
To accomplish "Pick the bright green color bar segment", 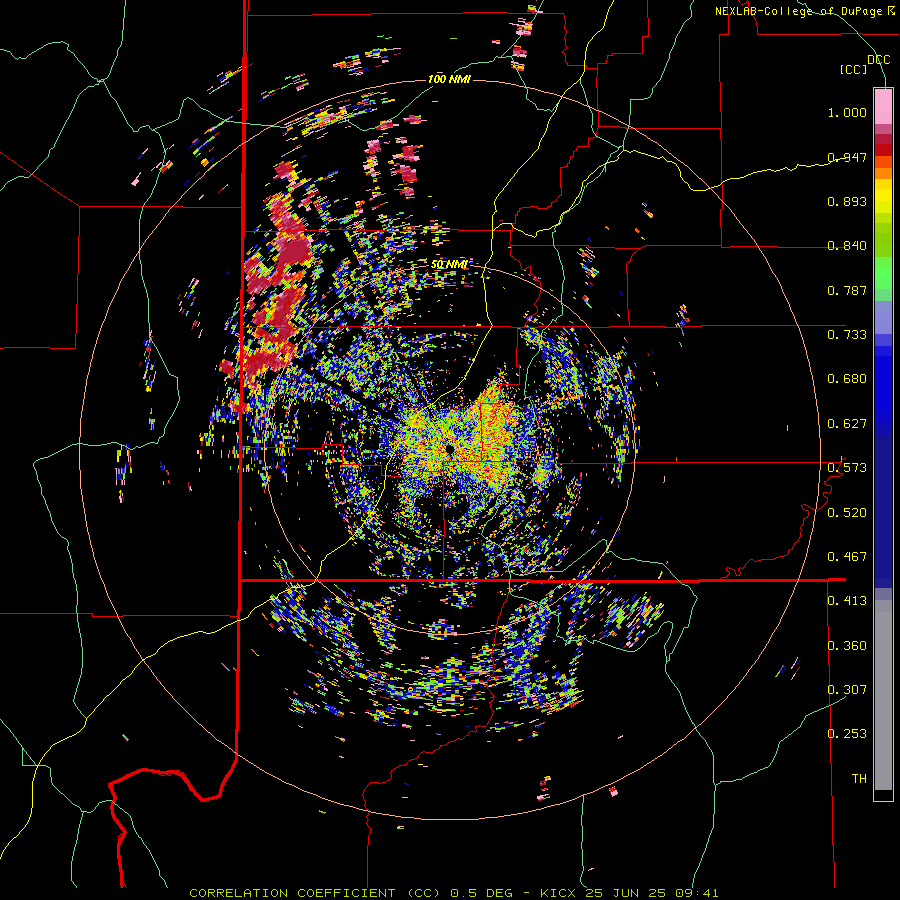I will coord(883,274).
